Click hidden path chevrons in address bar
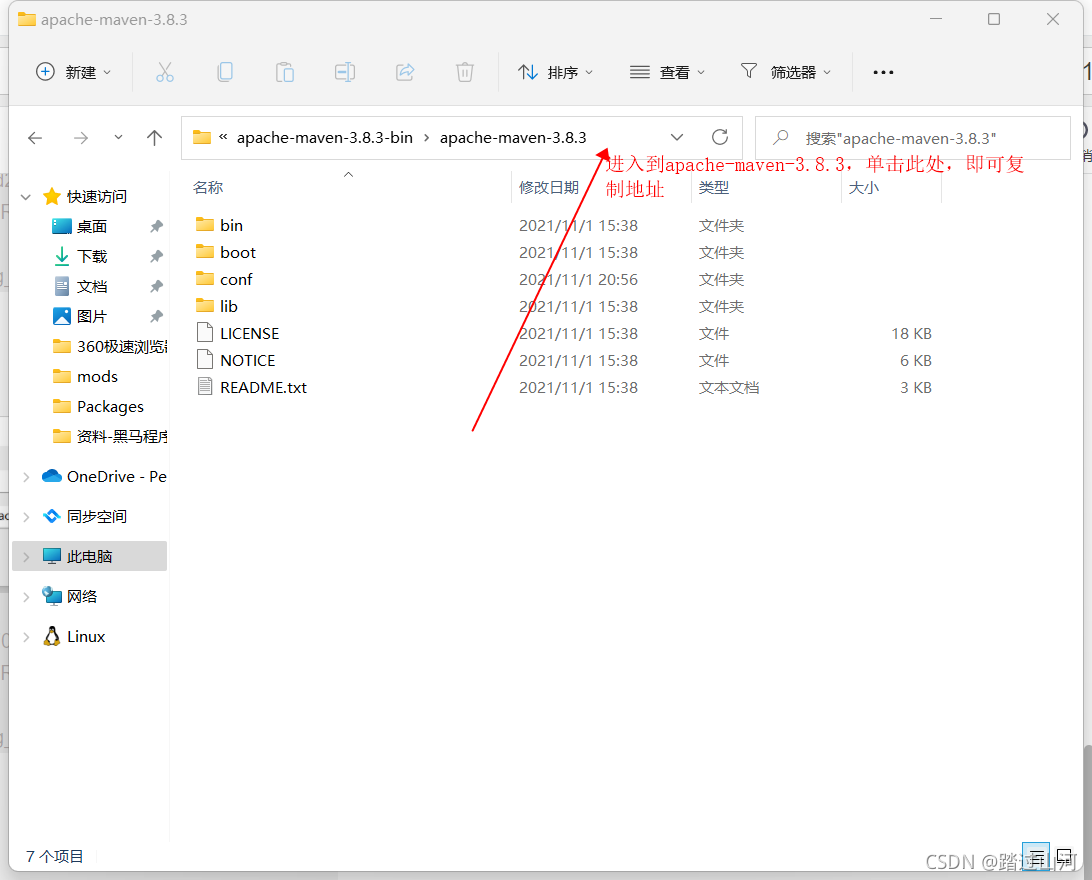The image size is (1092, 880). [x=223, y=137]
